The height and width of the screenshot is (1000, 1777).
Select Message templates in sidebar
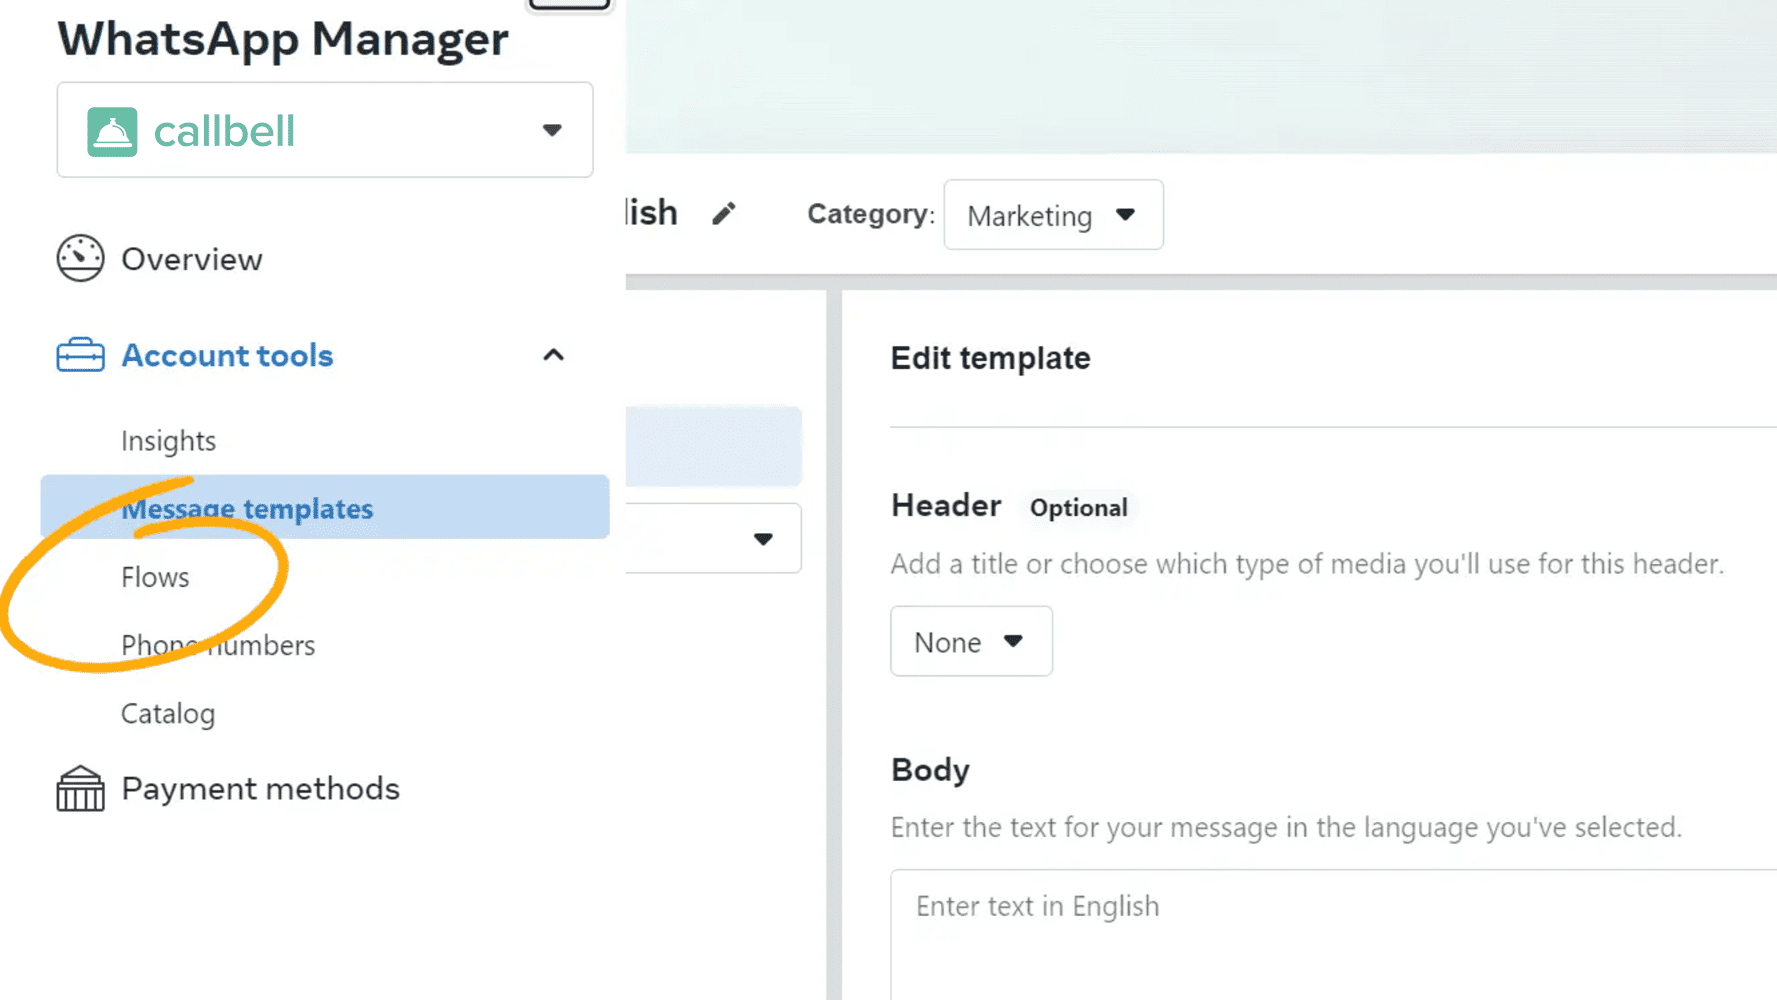point(325,507)
